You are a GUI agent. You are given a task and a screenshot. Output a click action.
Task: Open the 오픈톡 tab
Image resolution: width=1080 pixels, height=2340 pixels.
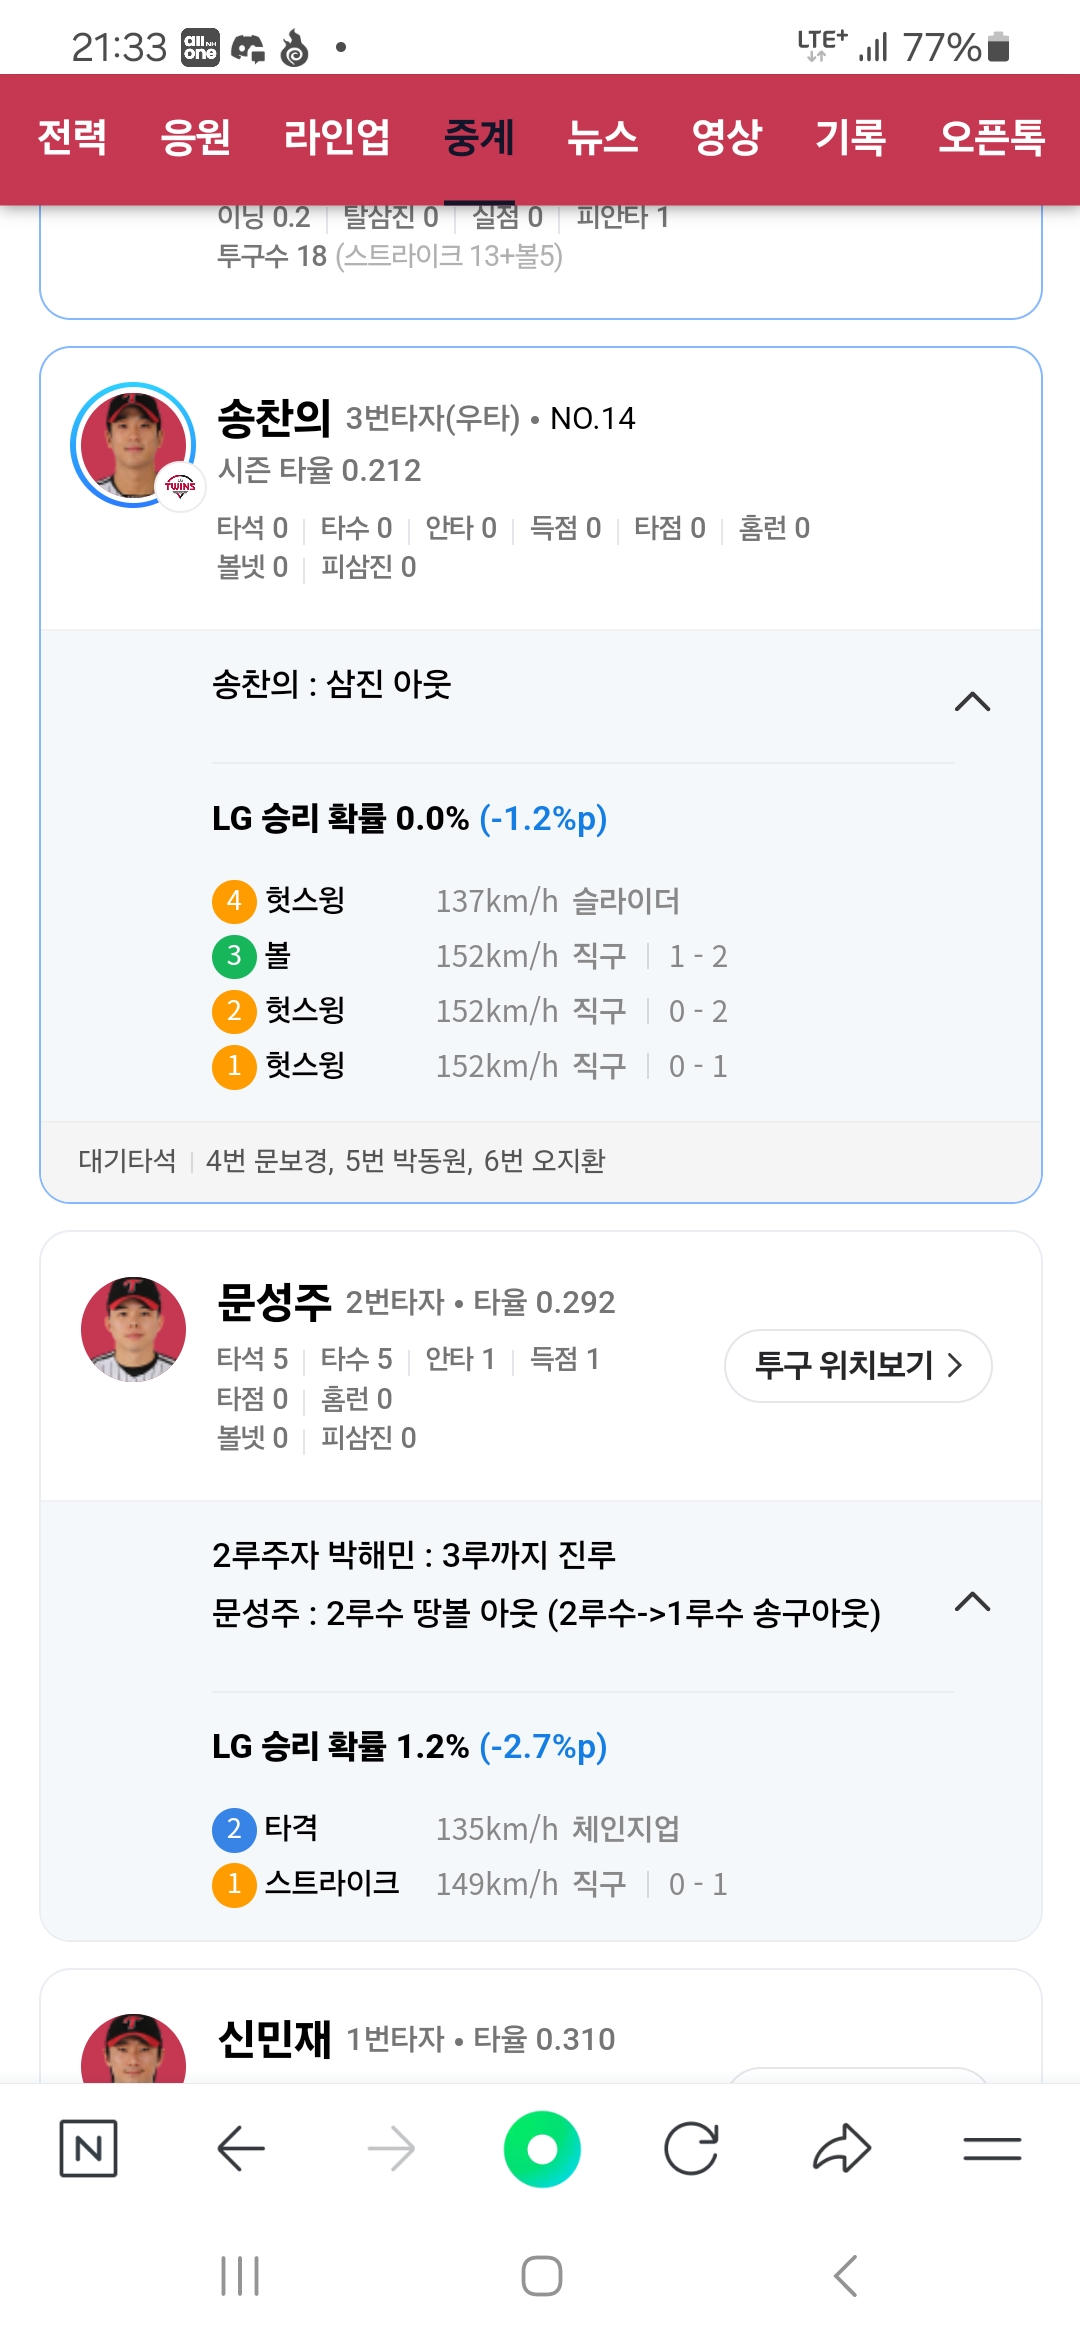[991, 137]
